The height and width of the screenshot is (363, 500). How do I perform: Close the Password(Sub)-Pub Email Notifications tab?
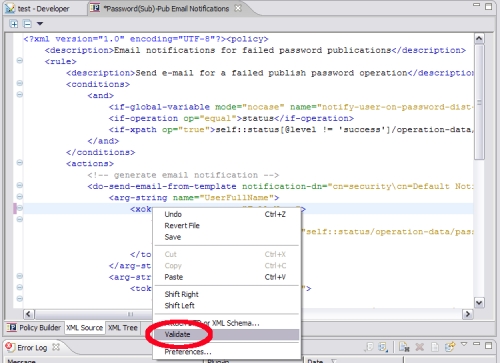tap(238, 8)
